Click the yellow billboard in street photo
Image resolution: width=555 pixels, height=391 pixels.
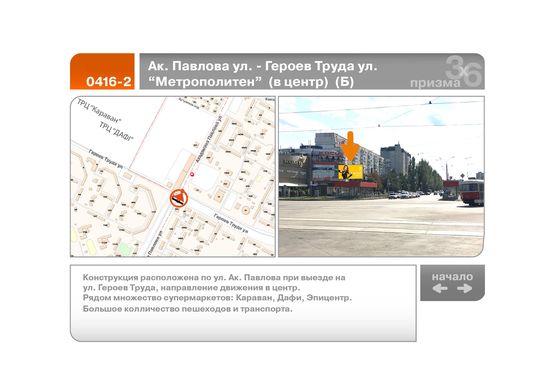pyautogui.click(x=350, y=172)
